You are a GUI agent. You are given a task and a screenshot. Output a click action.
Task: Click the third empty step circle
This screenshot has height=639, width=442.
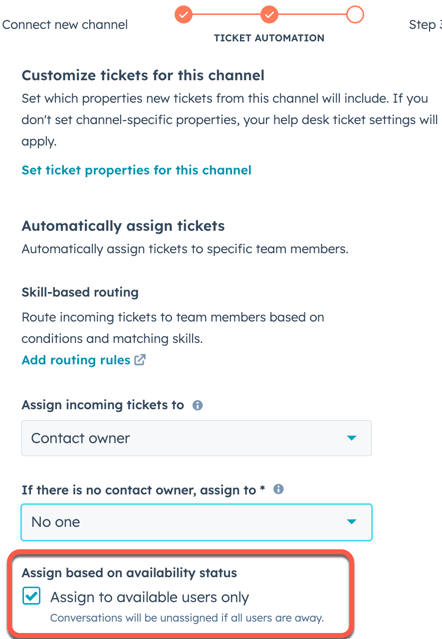pyautogui.click(x=355, y=15)
